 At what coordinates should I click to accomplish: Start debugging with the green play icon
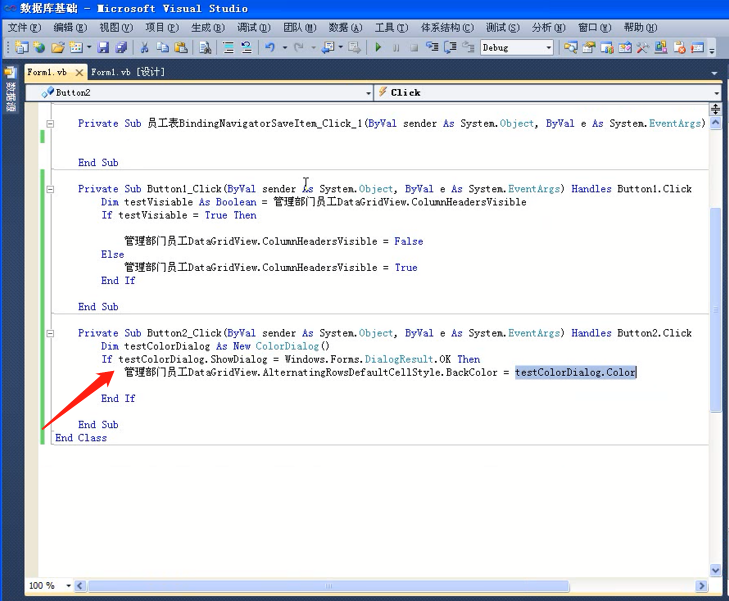pyautogui.click(x=378, y=47)
